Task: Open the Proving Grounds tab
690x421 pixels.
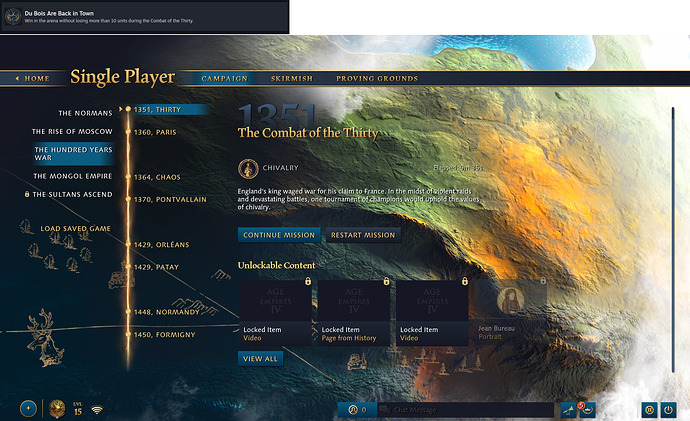Action: (377, 78)
